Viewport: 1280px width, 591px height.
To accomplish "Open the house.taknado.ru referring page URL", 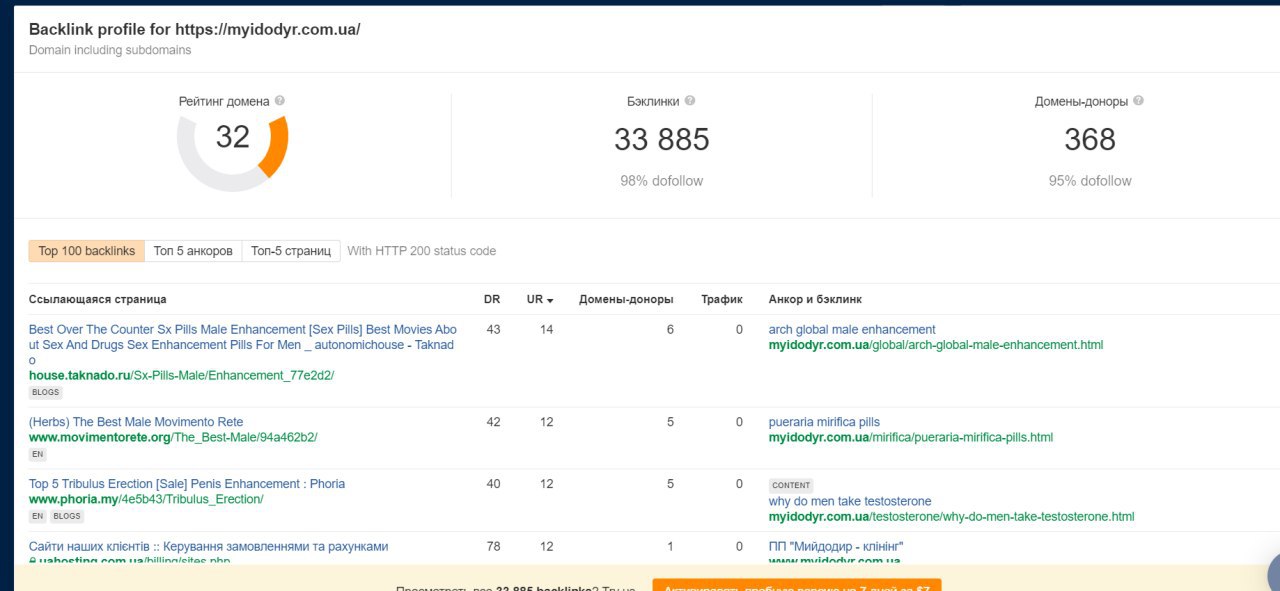I will [x=182, y=375].
